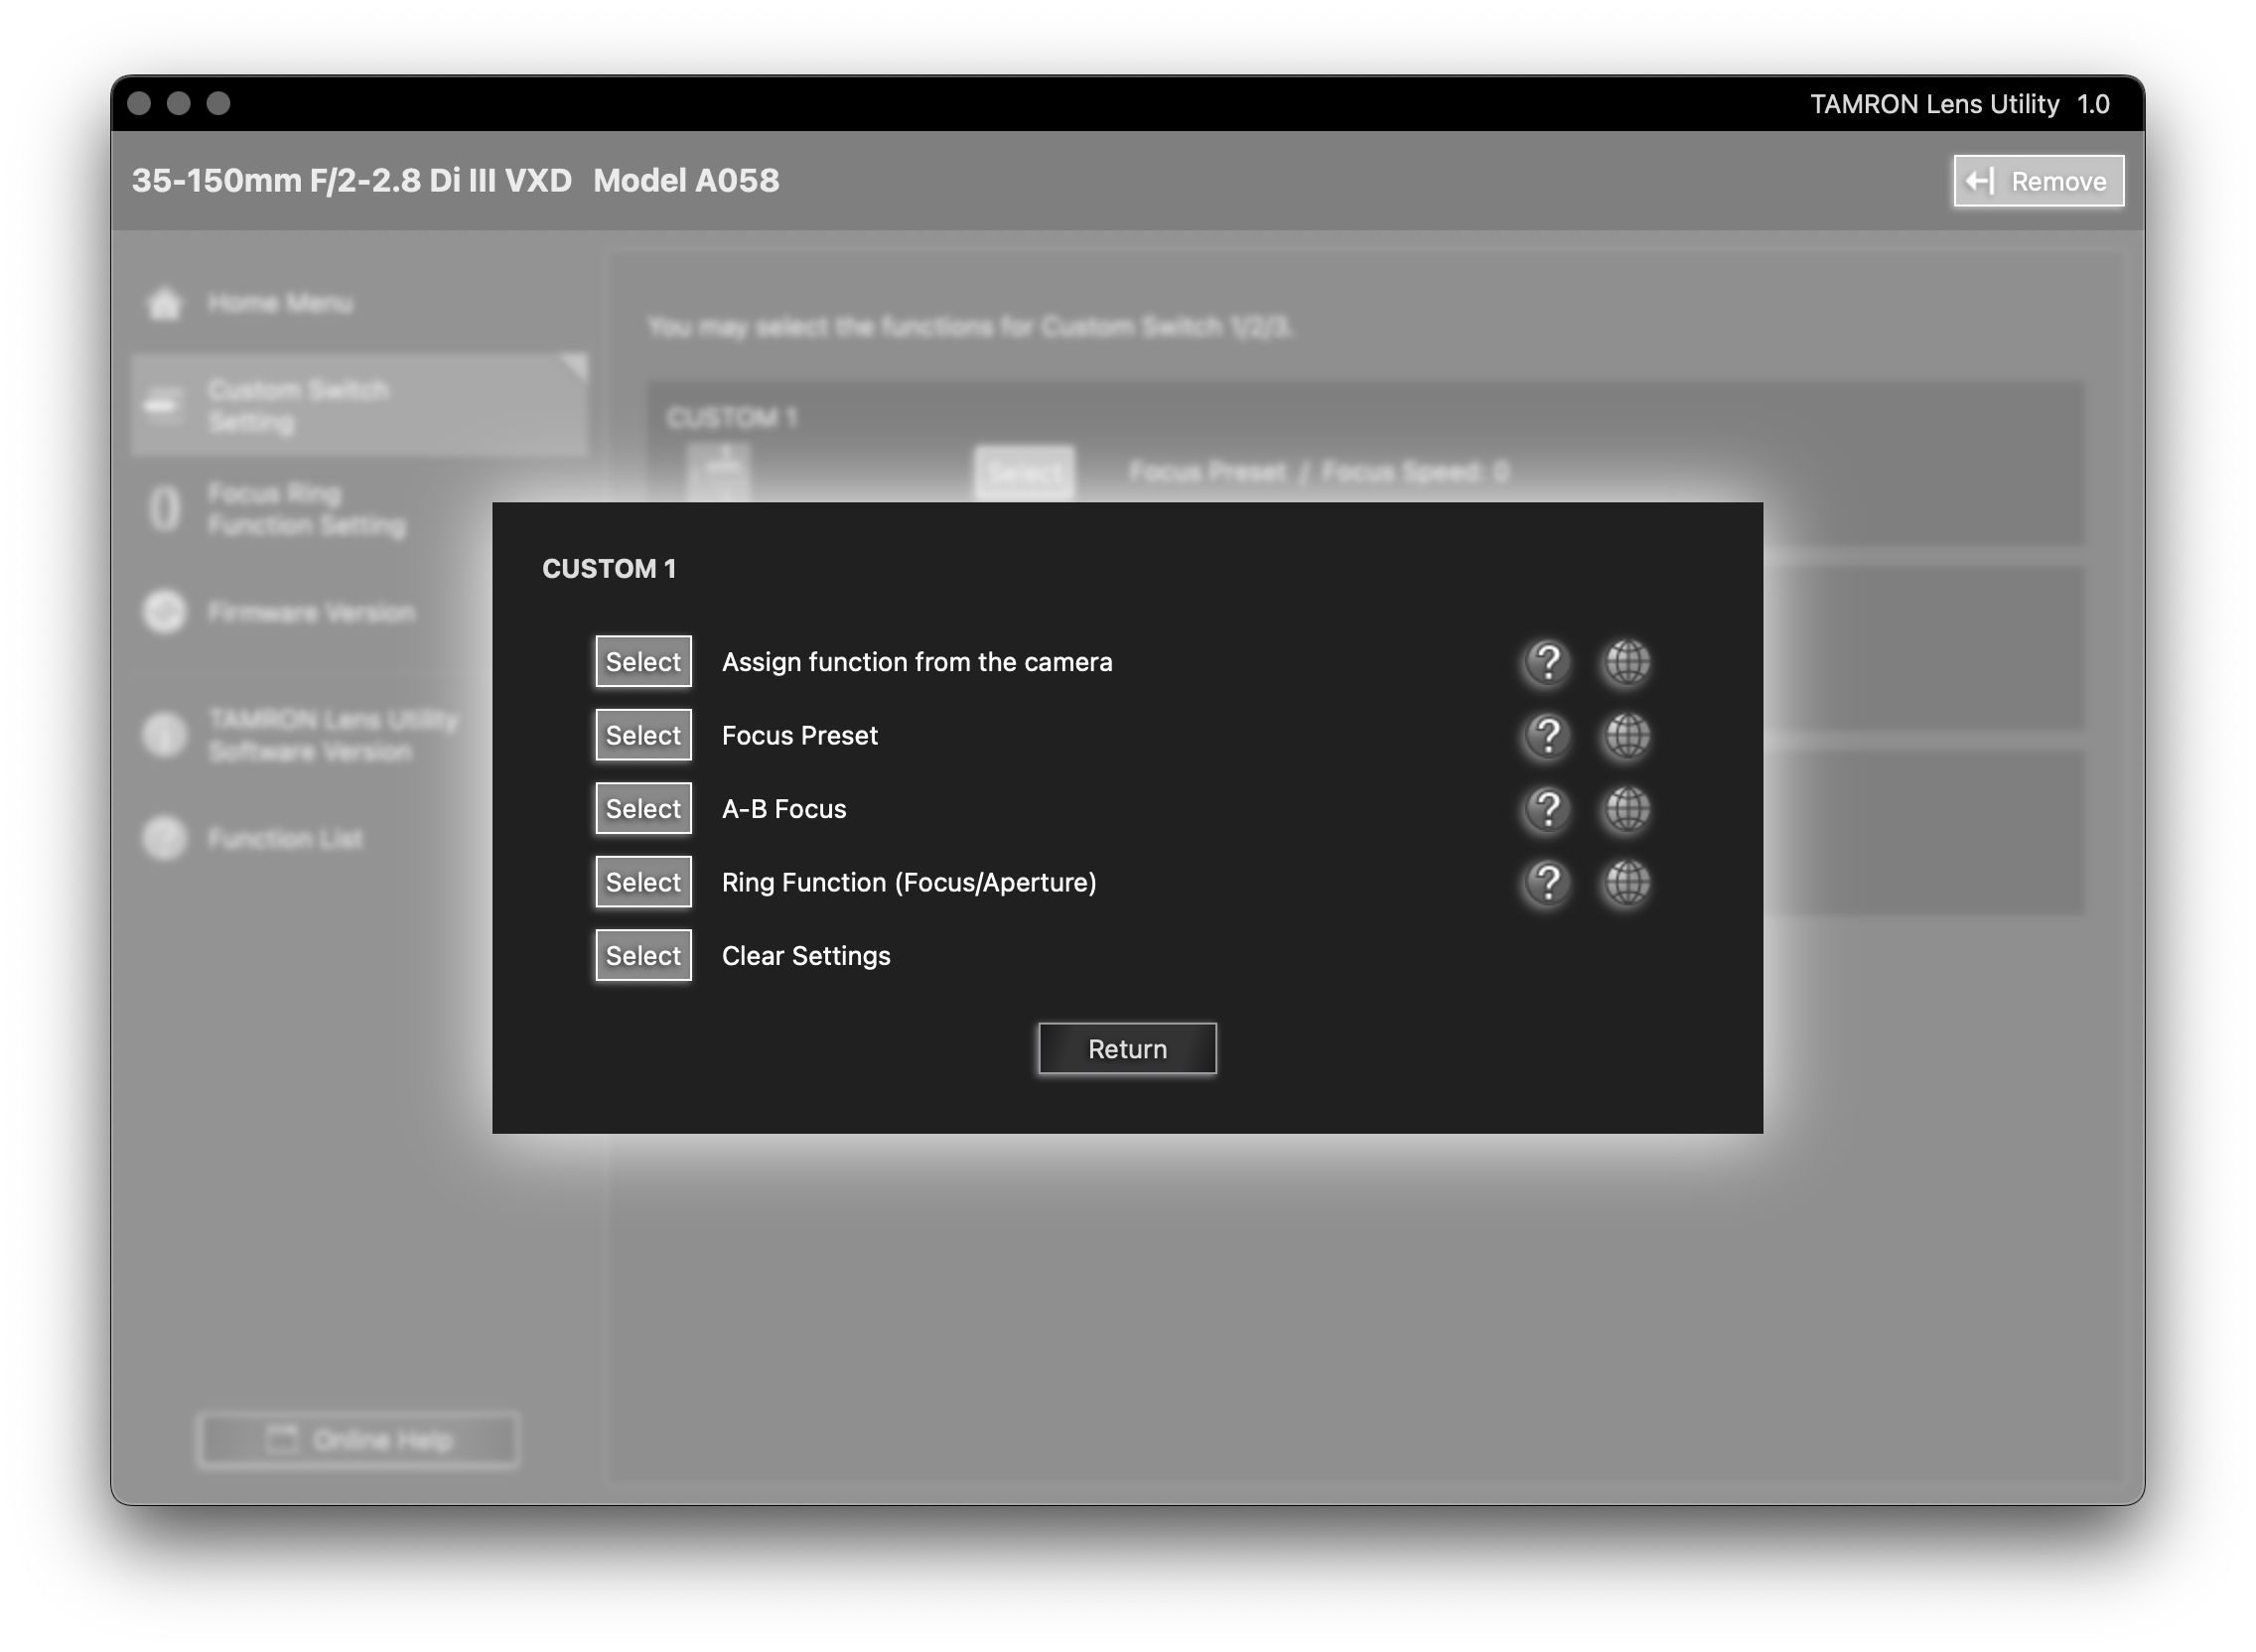The image size is (2256, 1652).
Task: Click Remove lens button
Action: (x=2038, y=181)
